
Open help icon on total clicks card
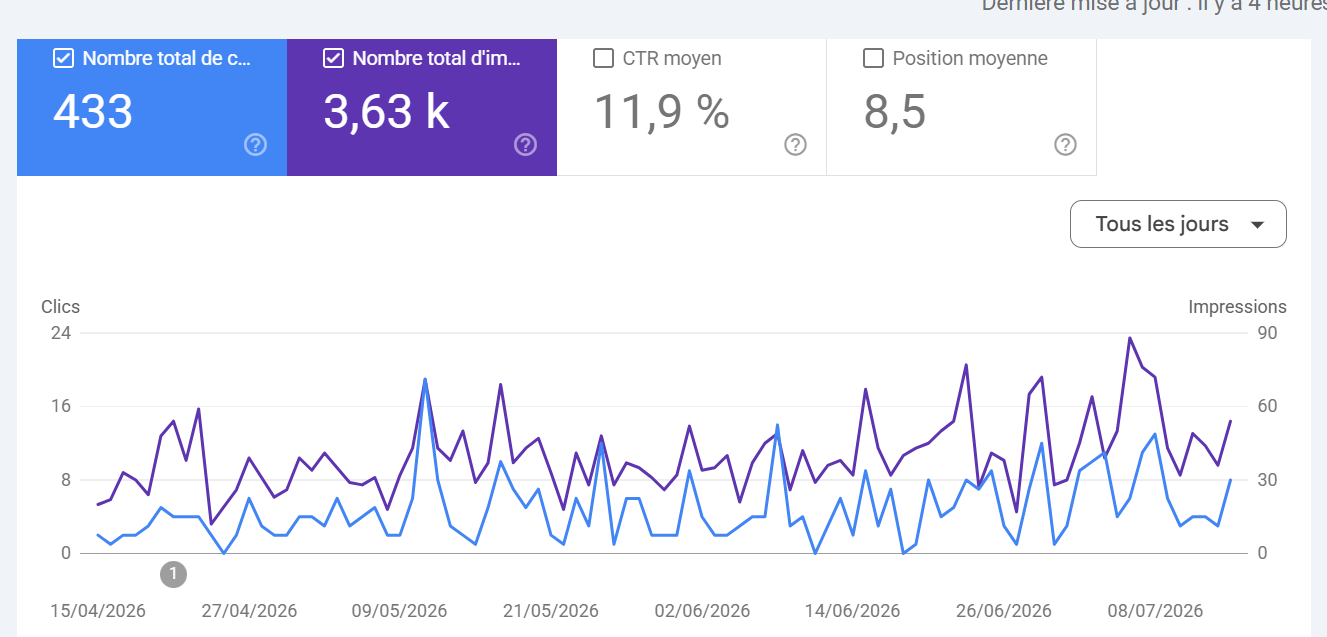[x=255, y=145]
